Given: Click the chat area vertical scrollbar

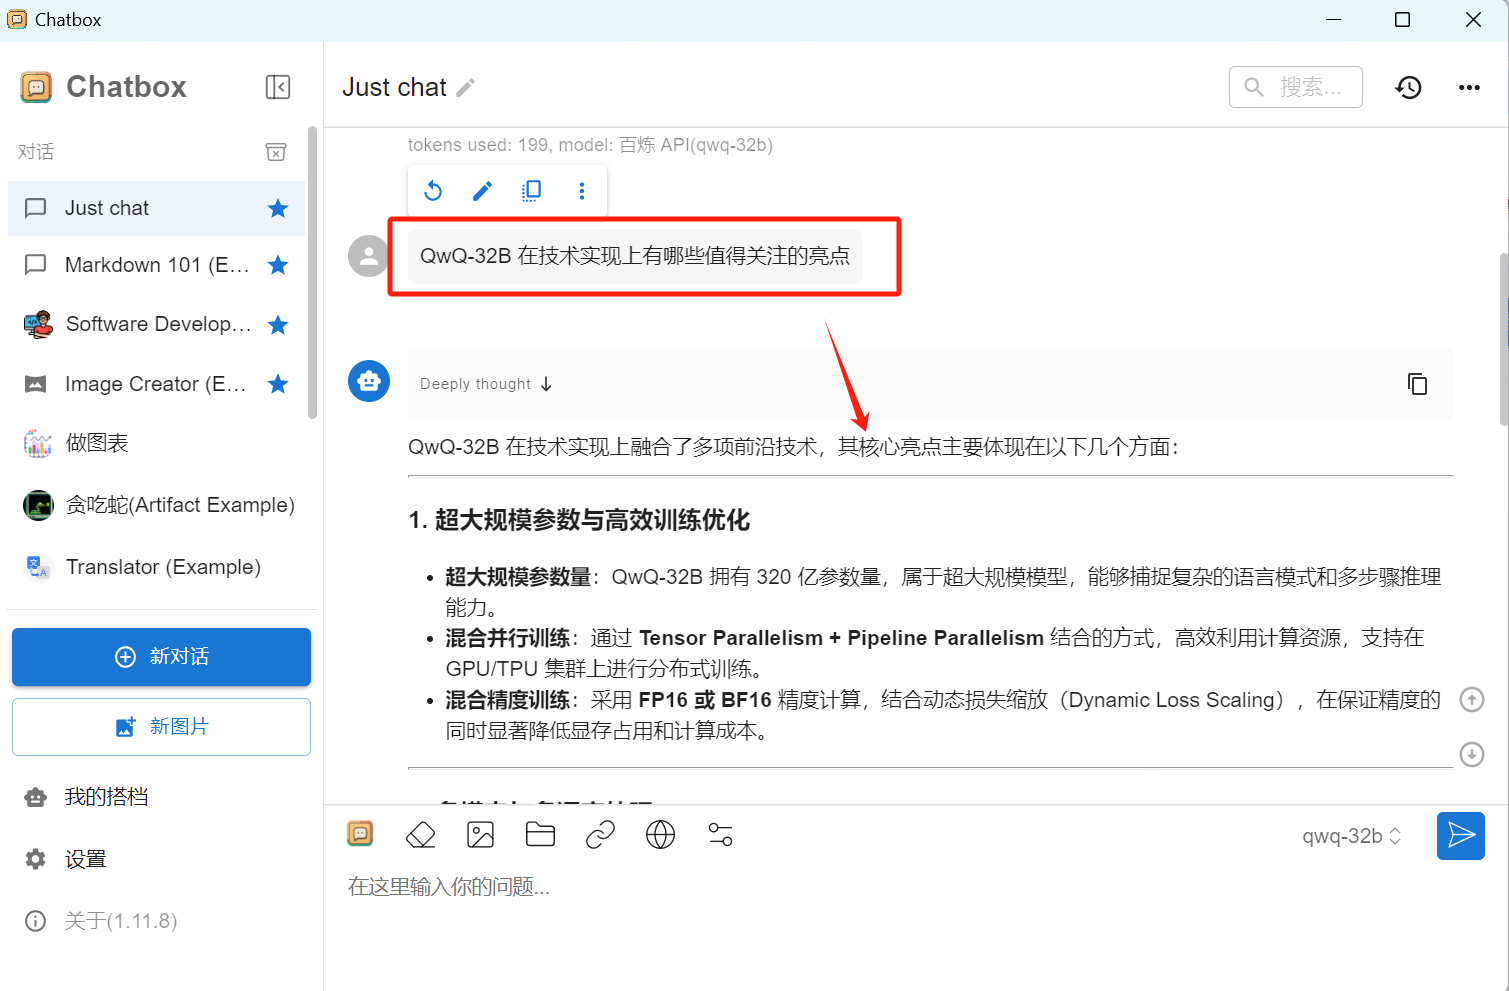Looking at the screenshot, I should 1503,340.
